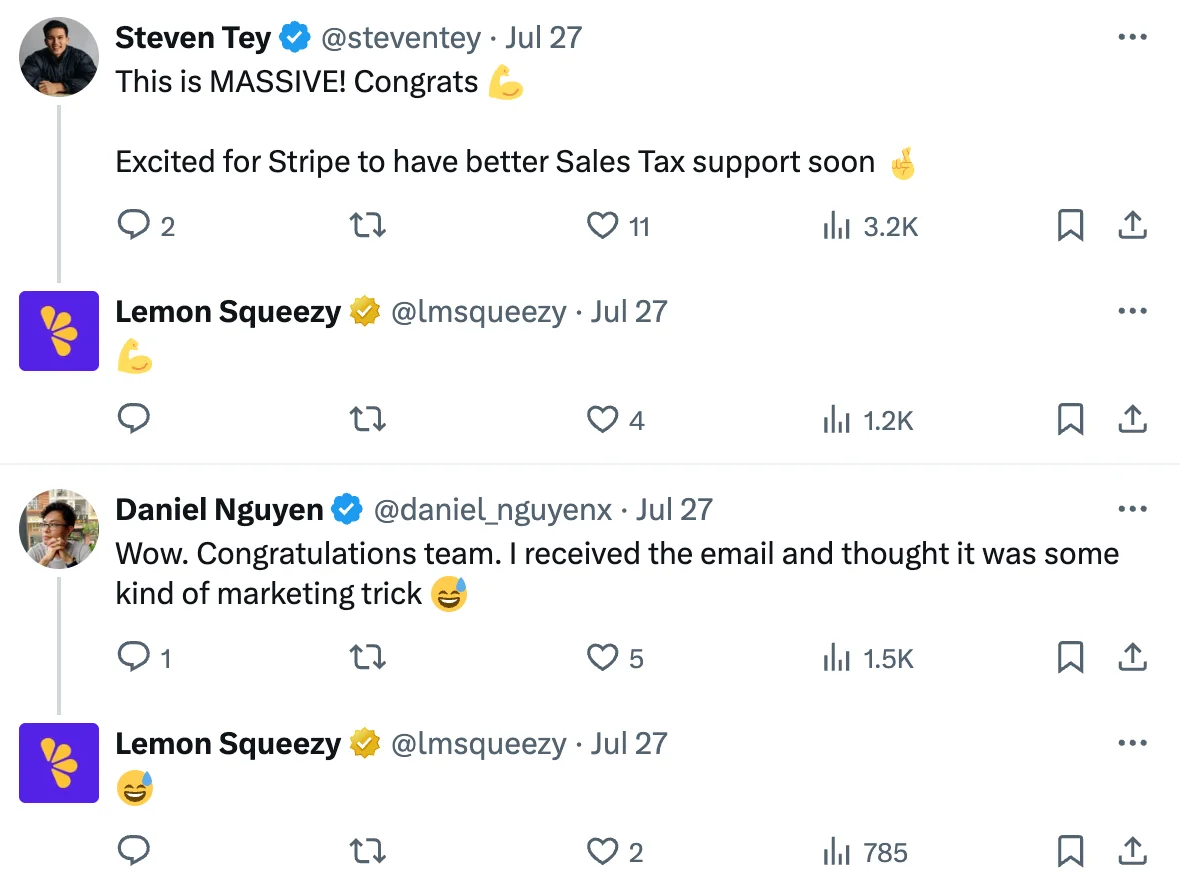Image resolution: width=1180 pixels, height=886 pixels.
Task: Open more options on Lemon Squeezy's first reply
Action: tap(1133, 311)
